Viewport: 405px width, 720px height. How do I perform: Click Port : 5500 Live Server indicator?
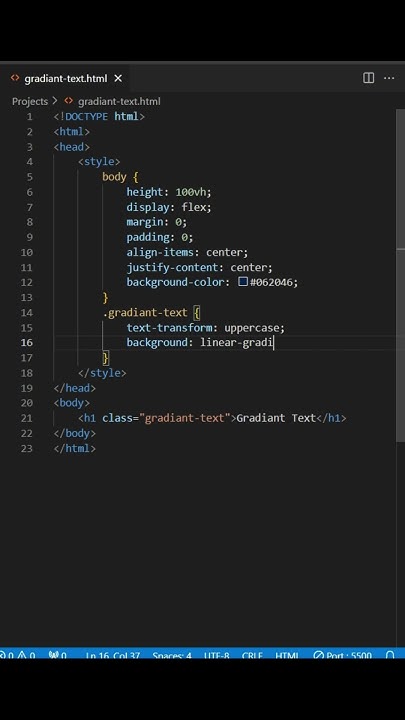pyautogui.click(x=343, y=655)
